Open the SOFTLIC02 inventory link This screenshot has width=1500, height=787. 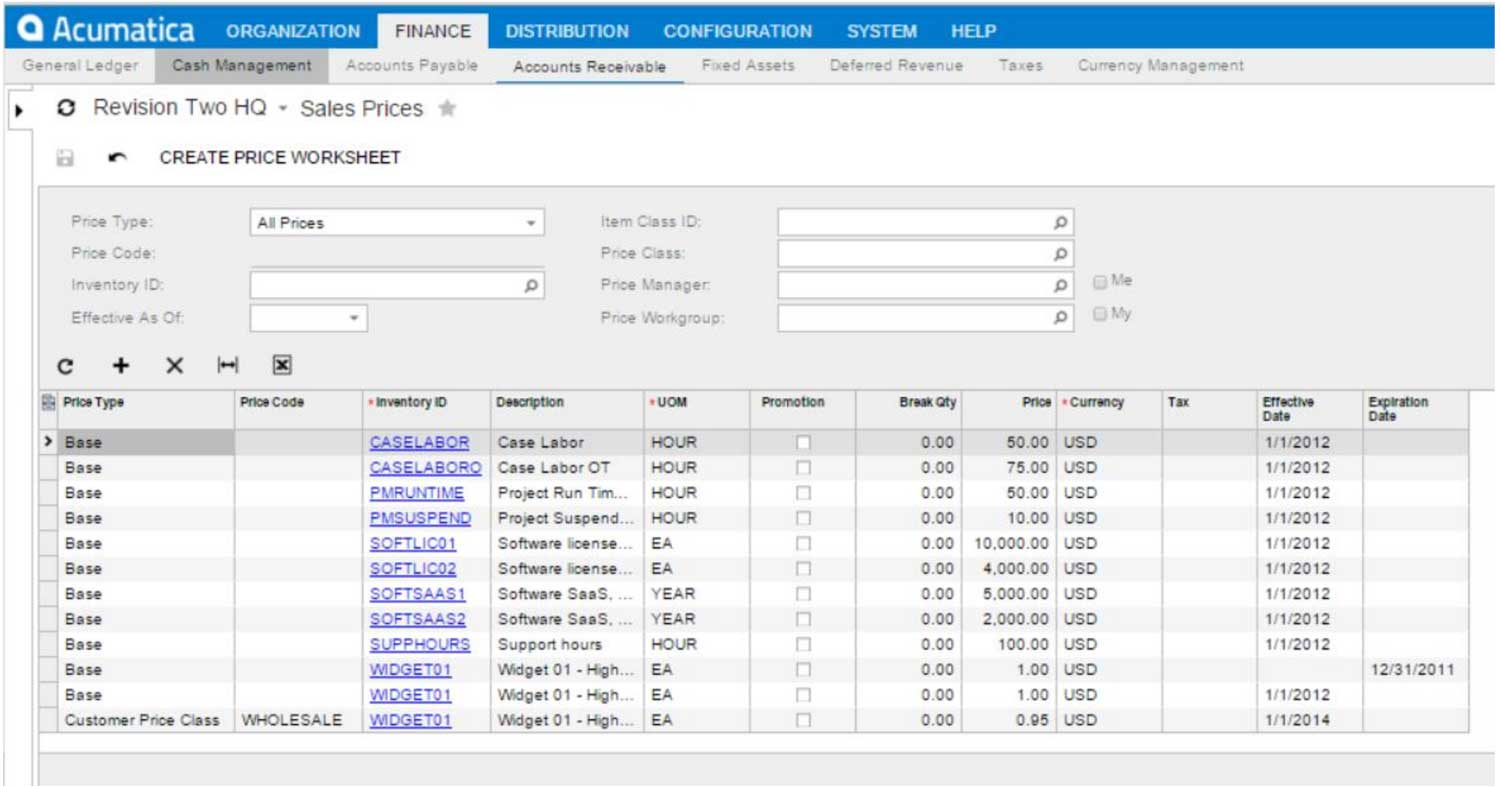(413, 569)
